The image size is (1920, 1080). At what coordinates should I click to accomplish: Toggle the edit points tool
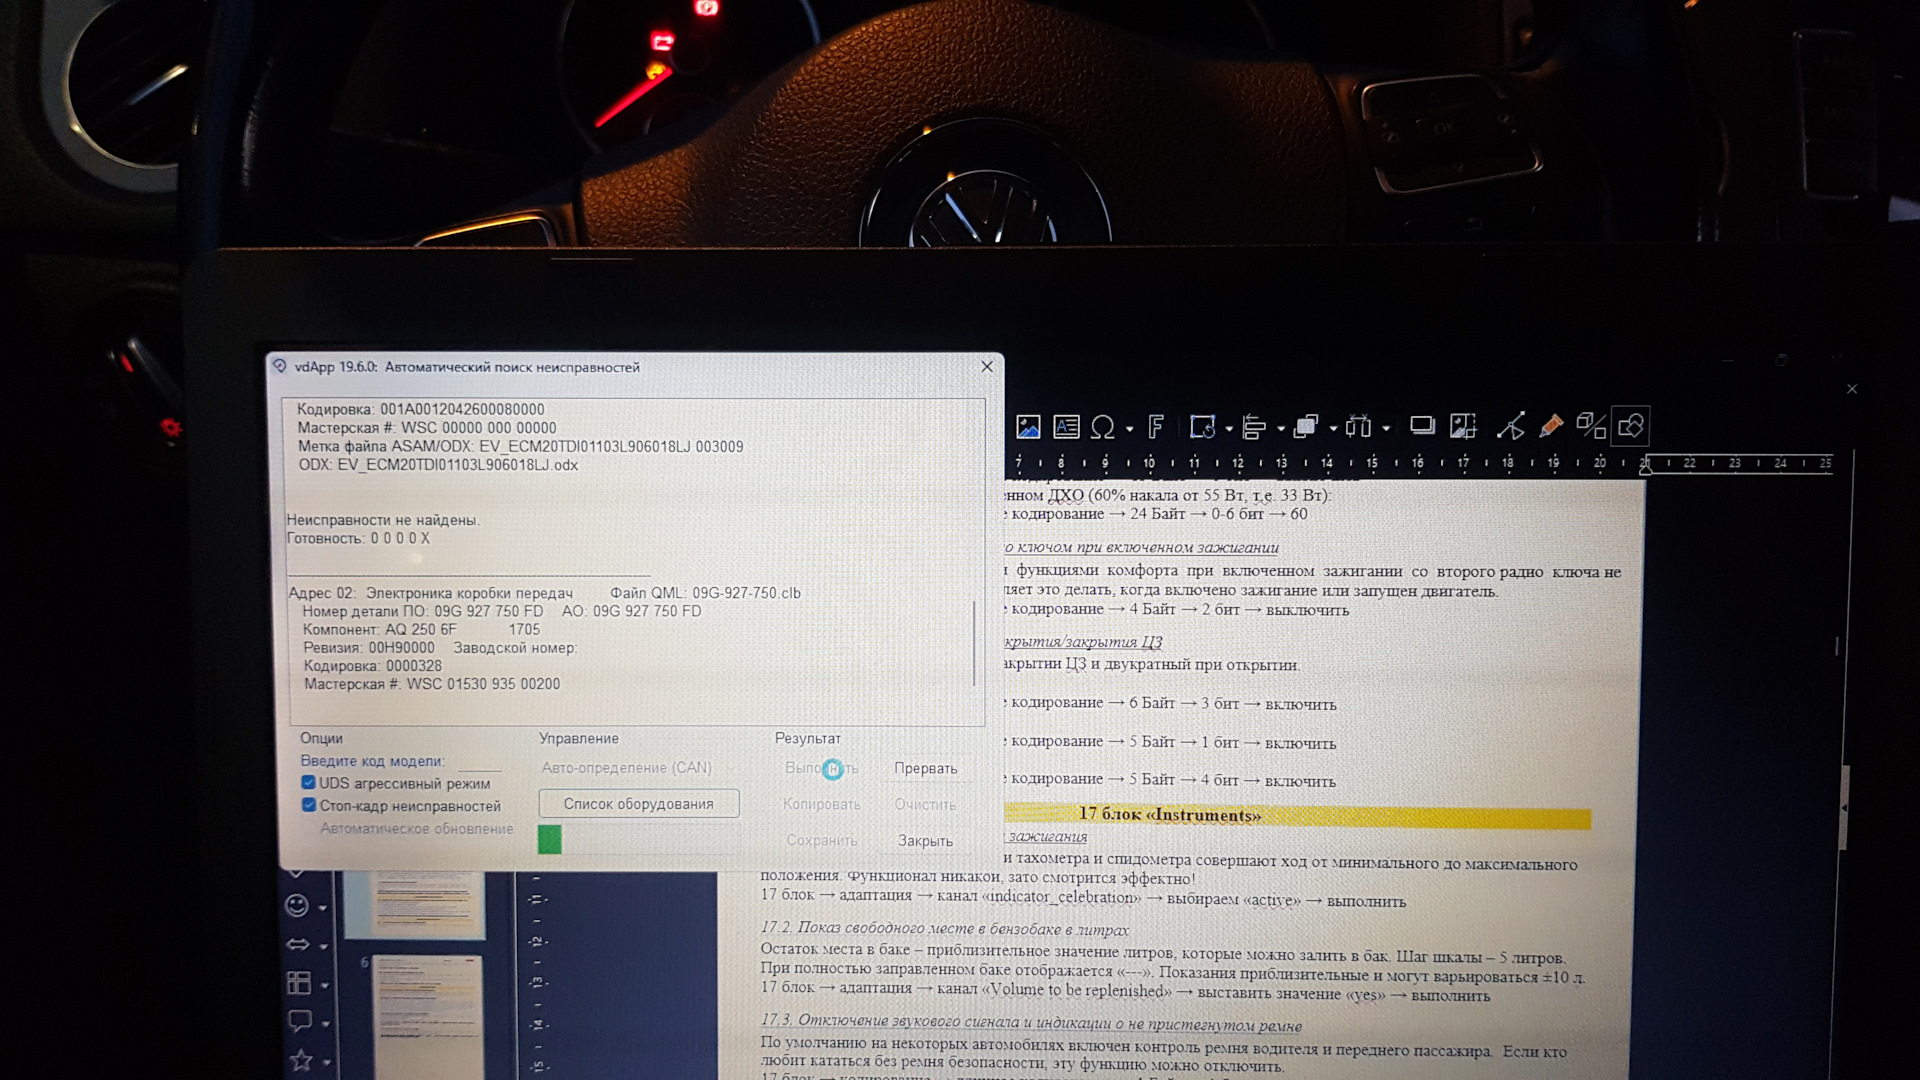point(1510,427)
